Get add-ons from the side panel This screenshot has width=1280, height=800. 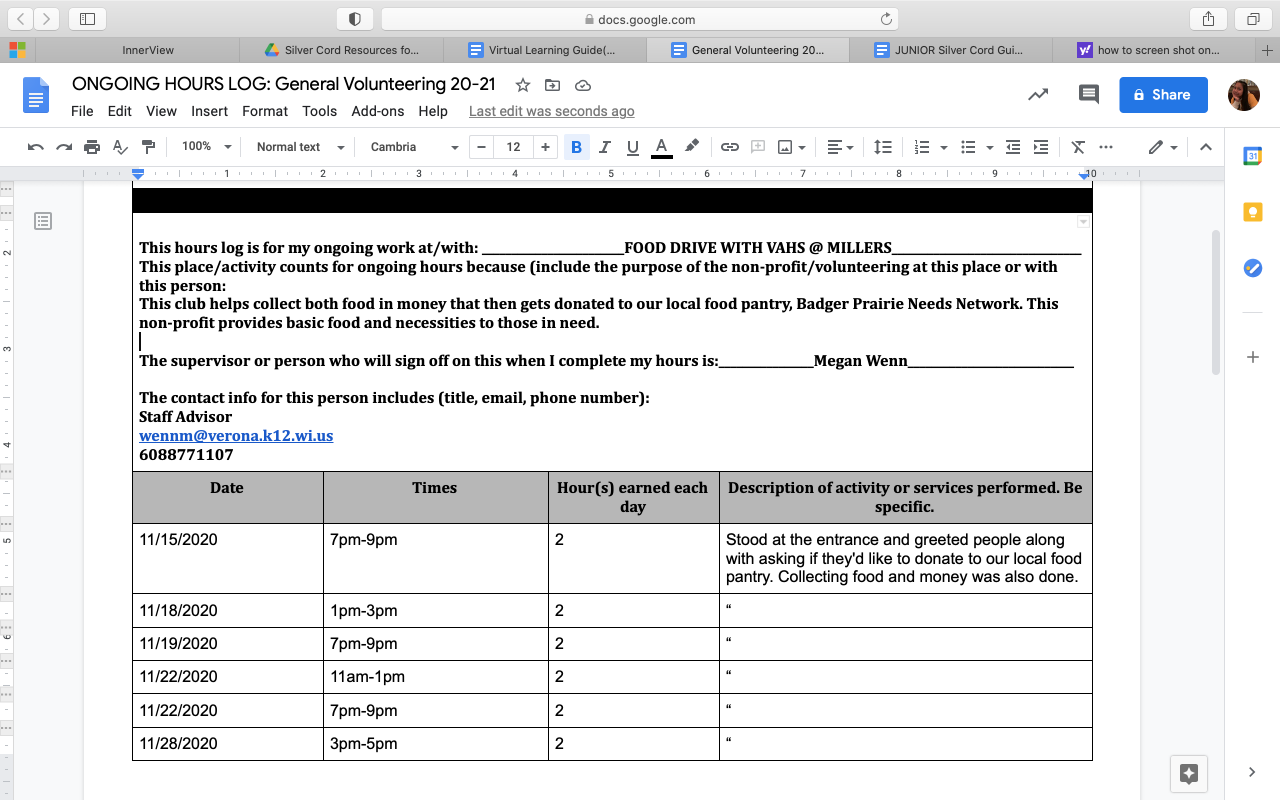coord(1252,357)
